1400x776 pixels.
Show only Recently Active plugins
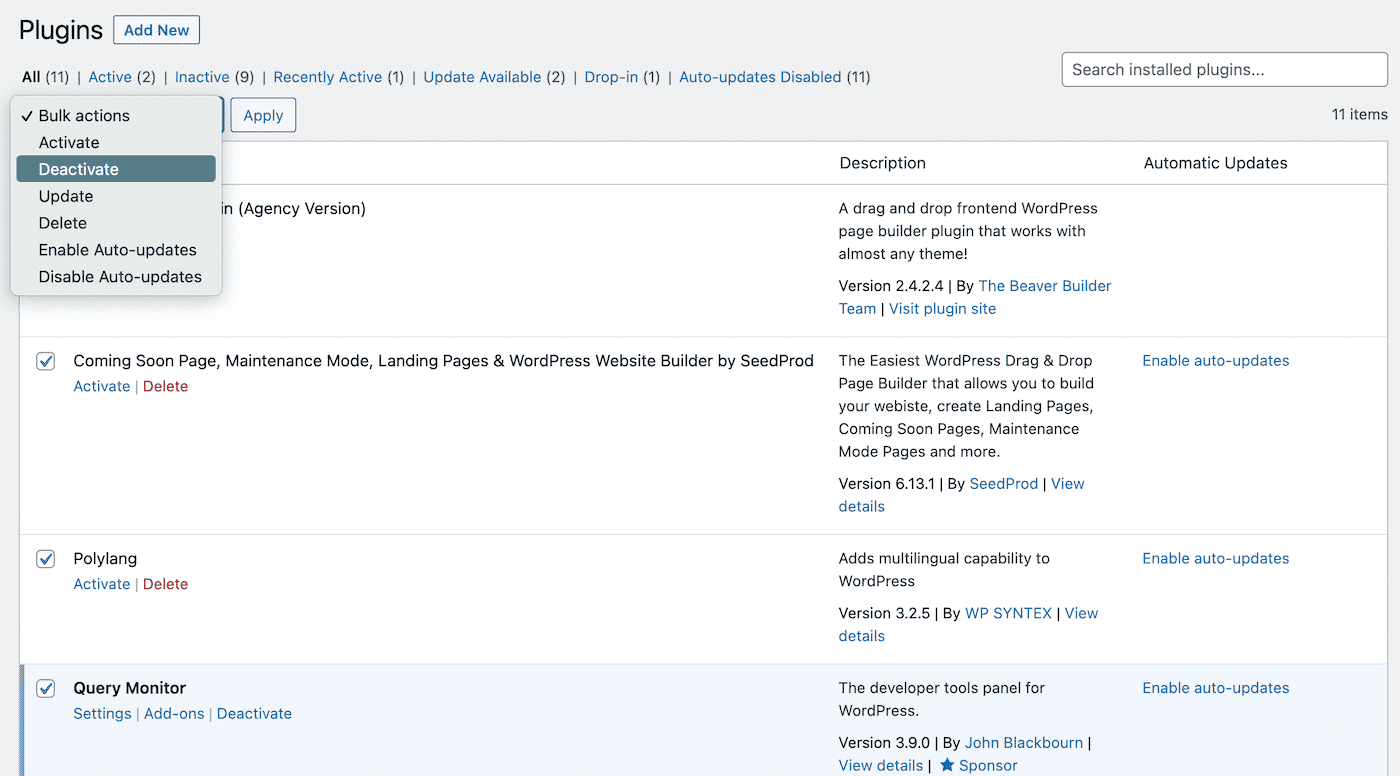coord(328,76)
